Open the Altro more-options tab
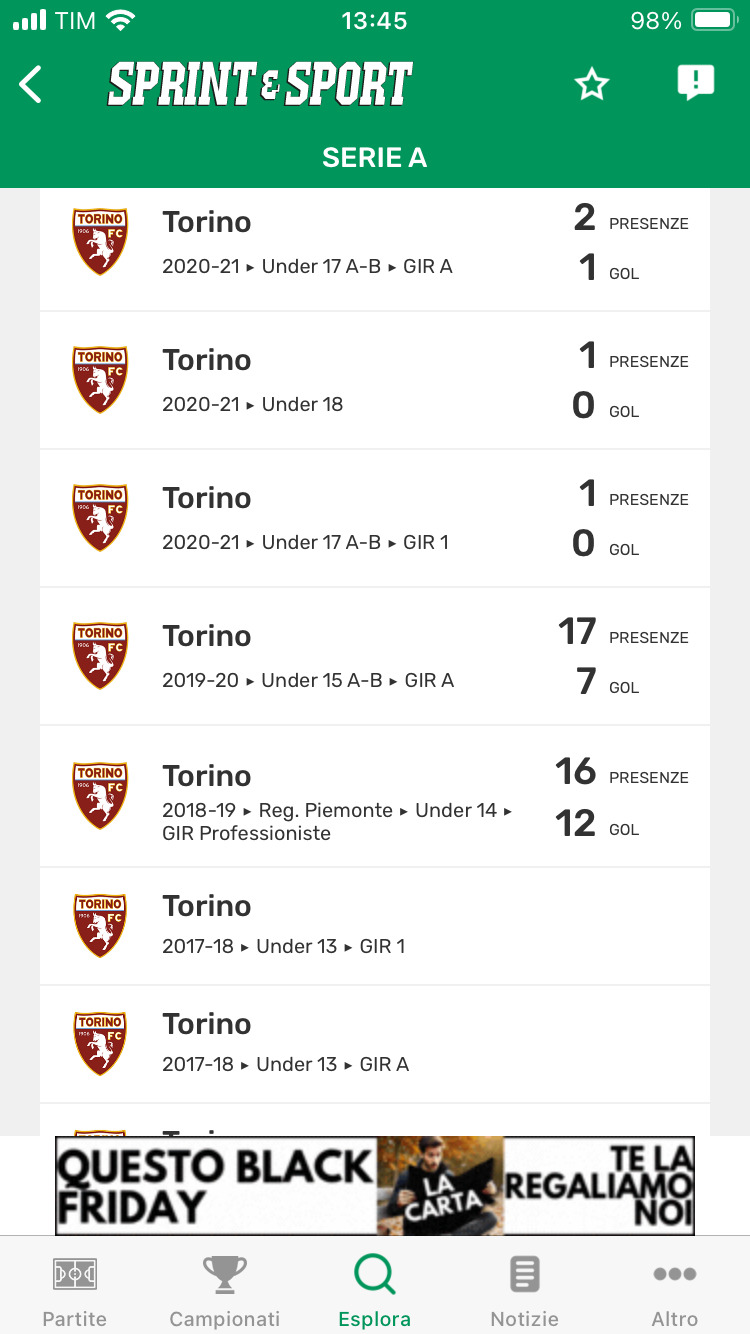 pyautogui.click(x=675, y=1289)
